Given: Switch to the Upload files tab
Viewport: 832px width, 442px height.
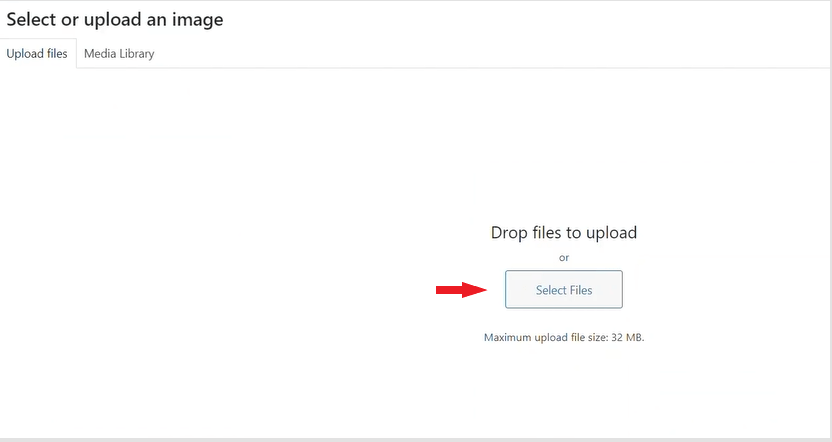Looking at the screenshot, I should (x=37, y=54).
